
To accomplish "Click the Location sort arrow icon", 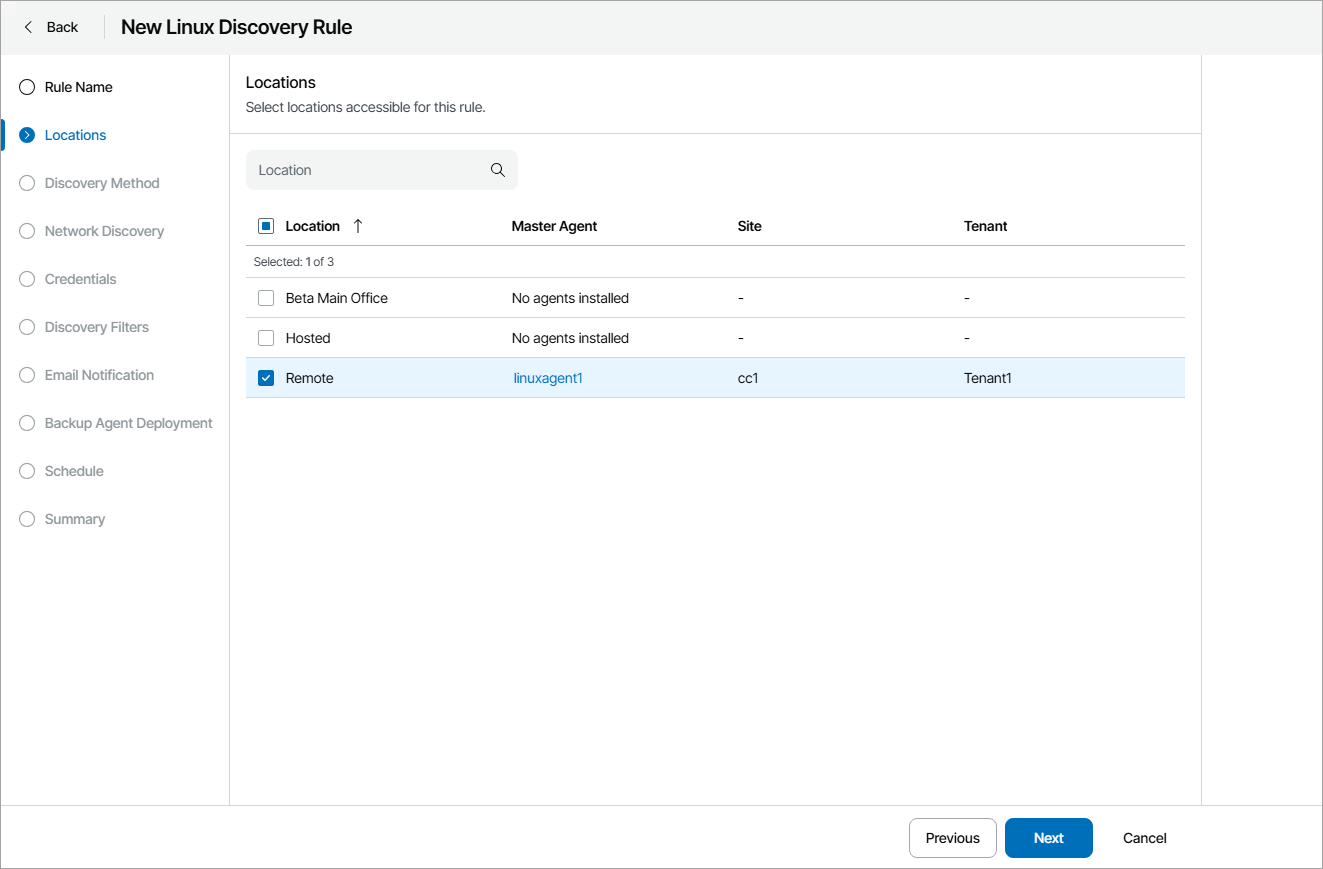I will click(358, 226).
